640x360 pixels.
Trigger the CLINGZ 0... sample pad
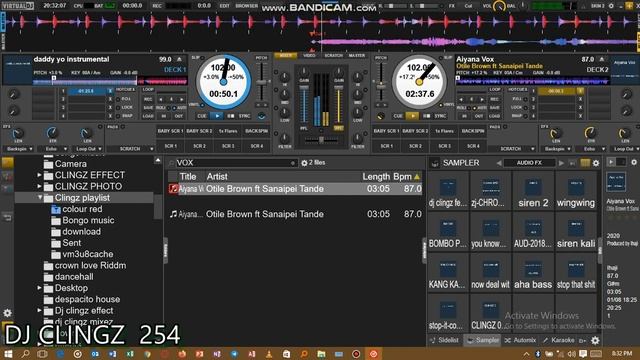point(490,313)
